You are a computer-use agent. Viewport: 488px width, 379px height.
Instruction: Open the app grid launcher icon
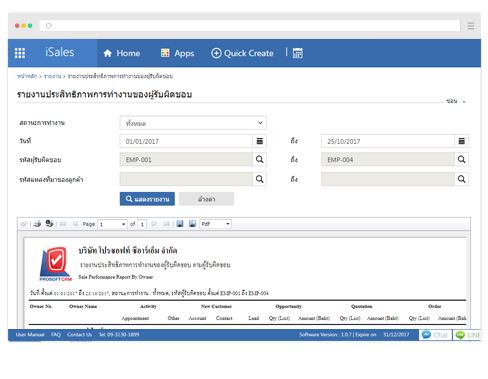(20, 53)
